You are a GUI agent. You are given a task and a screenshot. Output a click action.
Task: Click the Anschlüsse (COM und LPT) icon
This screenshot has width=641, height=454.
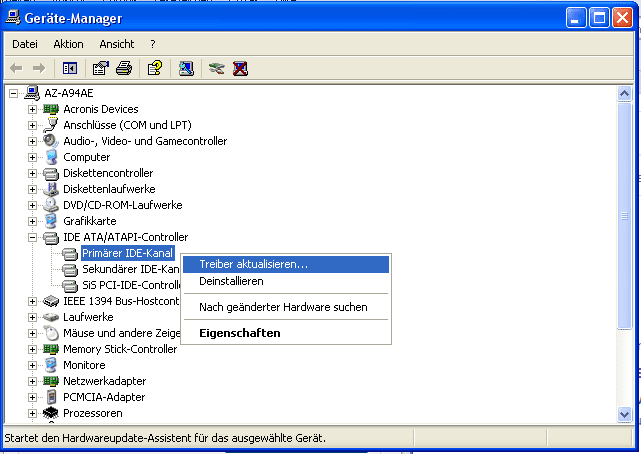coord(51,125)
